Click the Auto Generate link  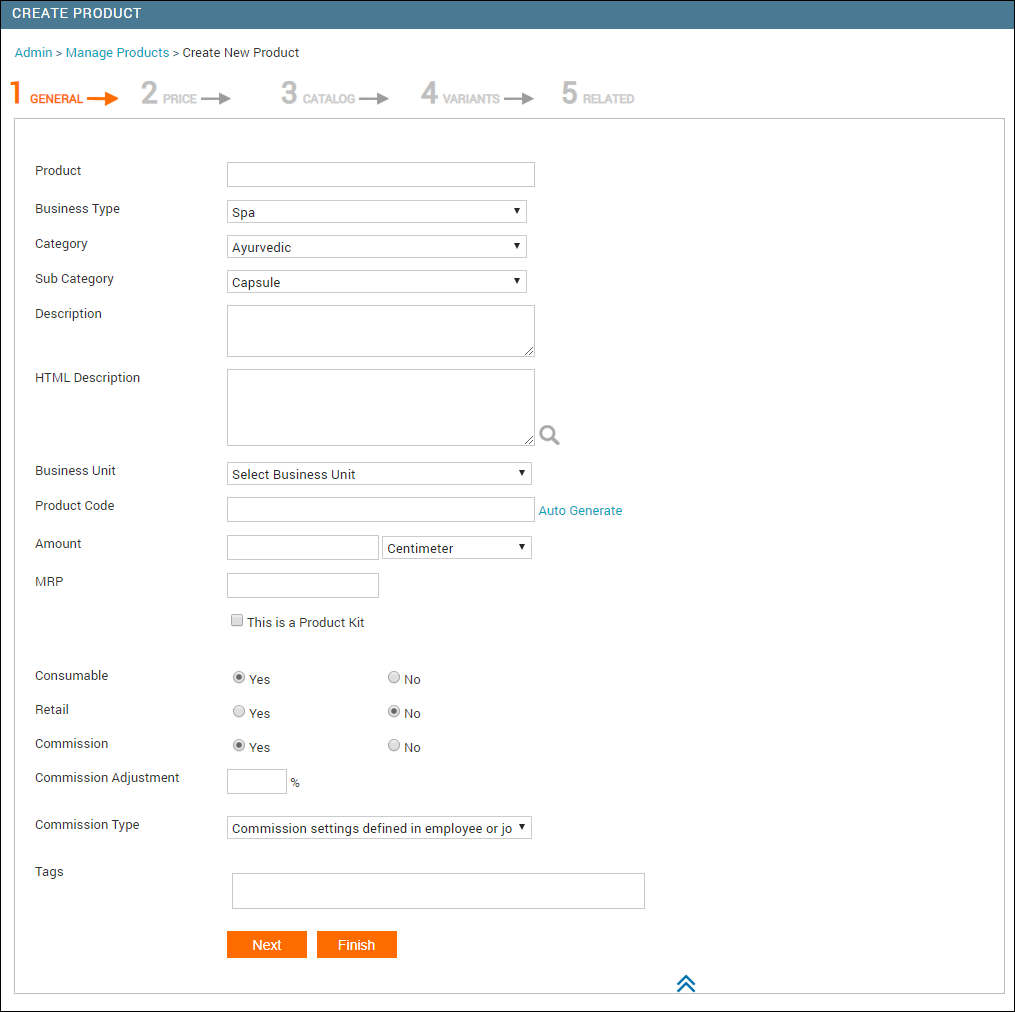(x=580, y=511)
